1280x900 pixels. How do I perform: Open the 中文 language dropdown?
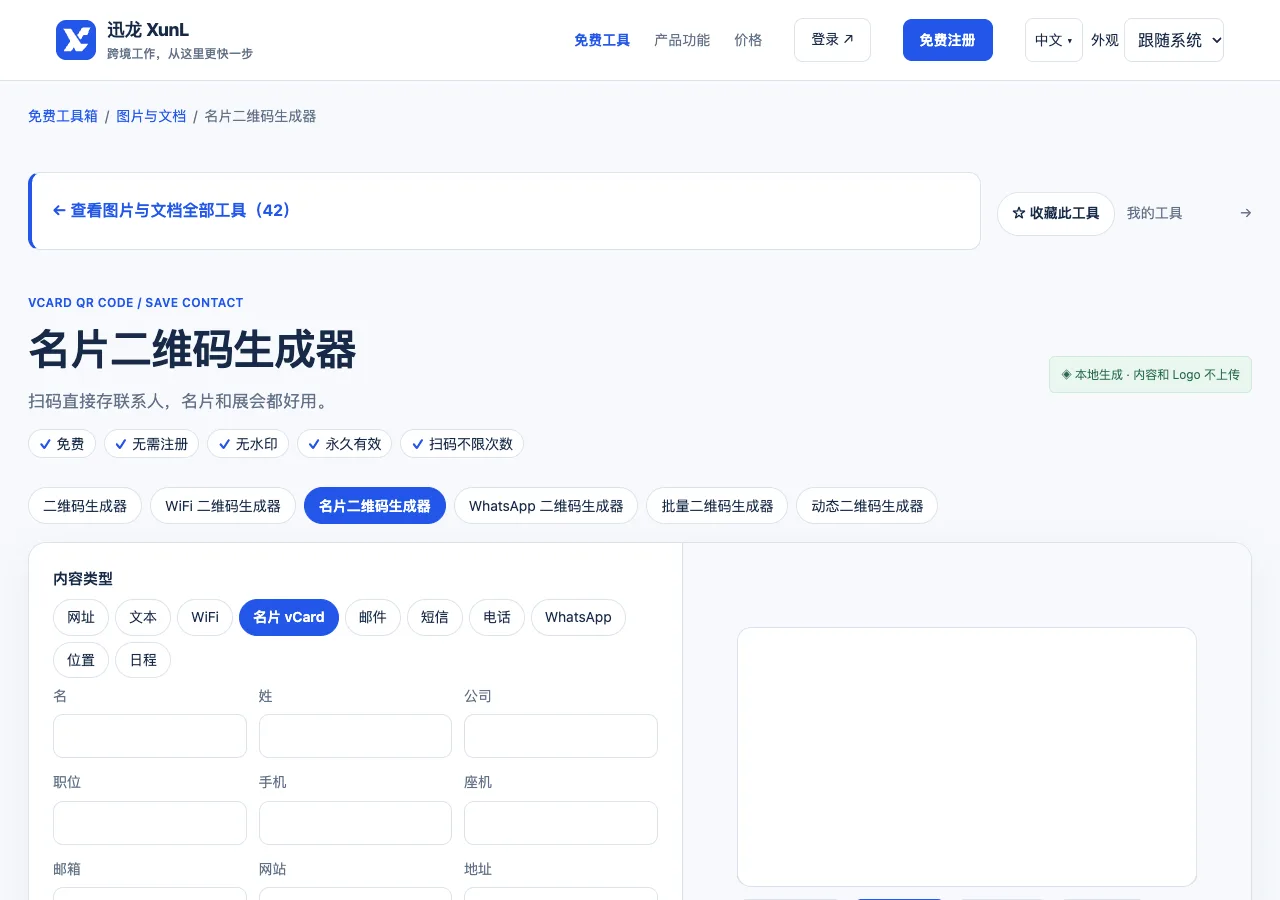[1053, 40]
